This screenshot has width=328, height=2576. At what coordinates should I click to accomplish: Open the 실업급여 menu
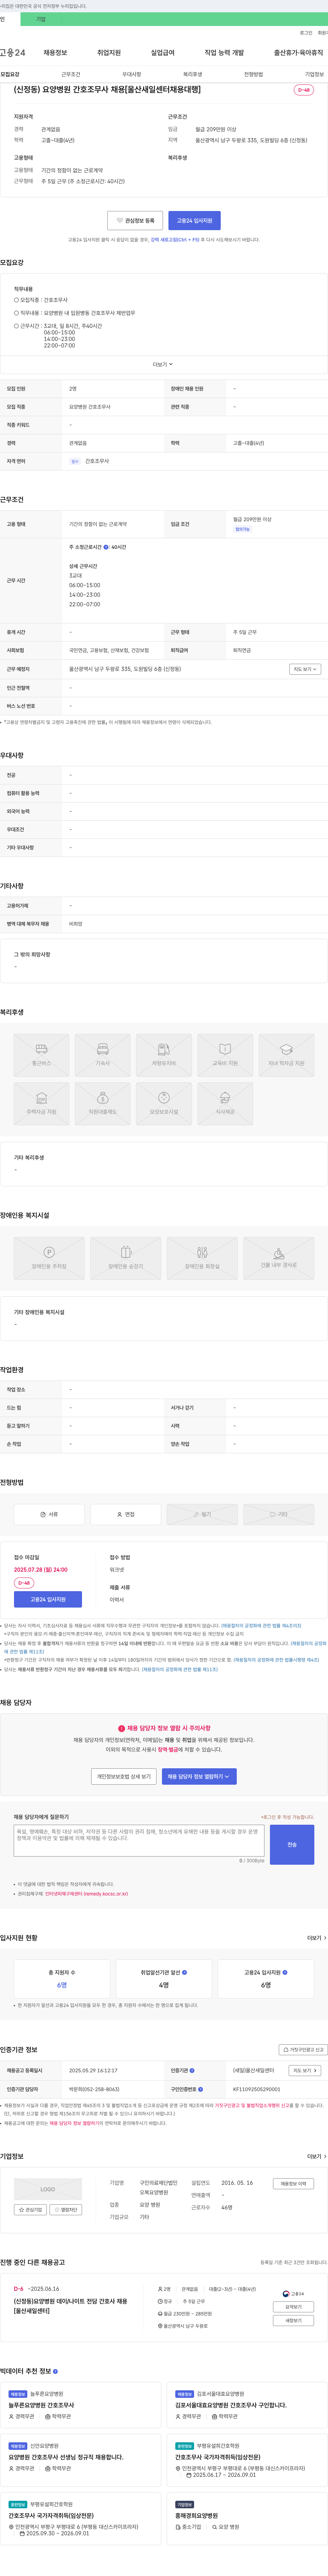tap(162, 53)
